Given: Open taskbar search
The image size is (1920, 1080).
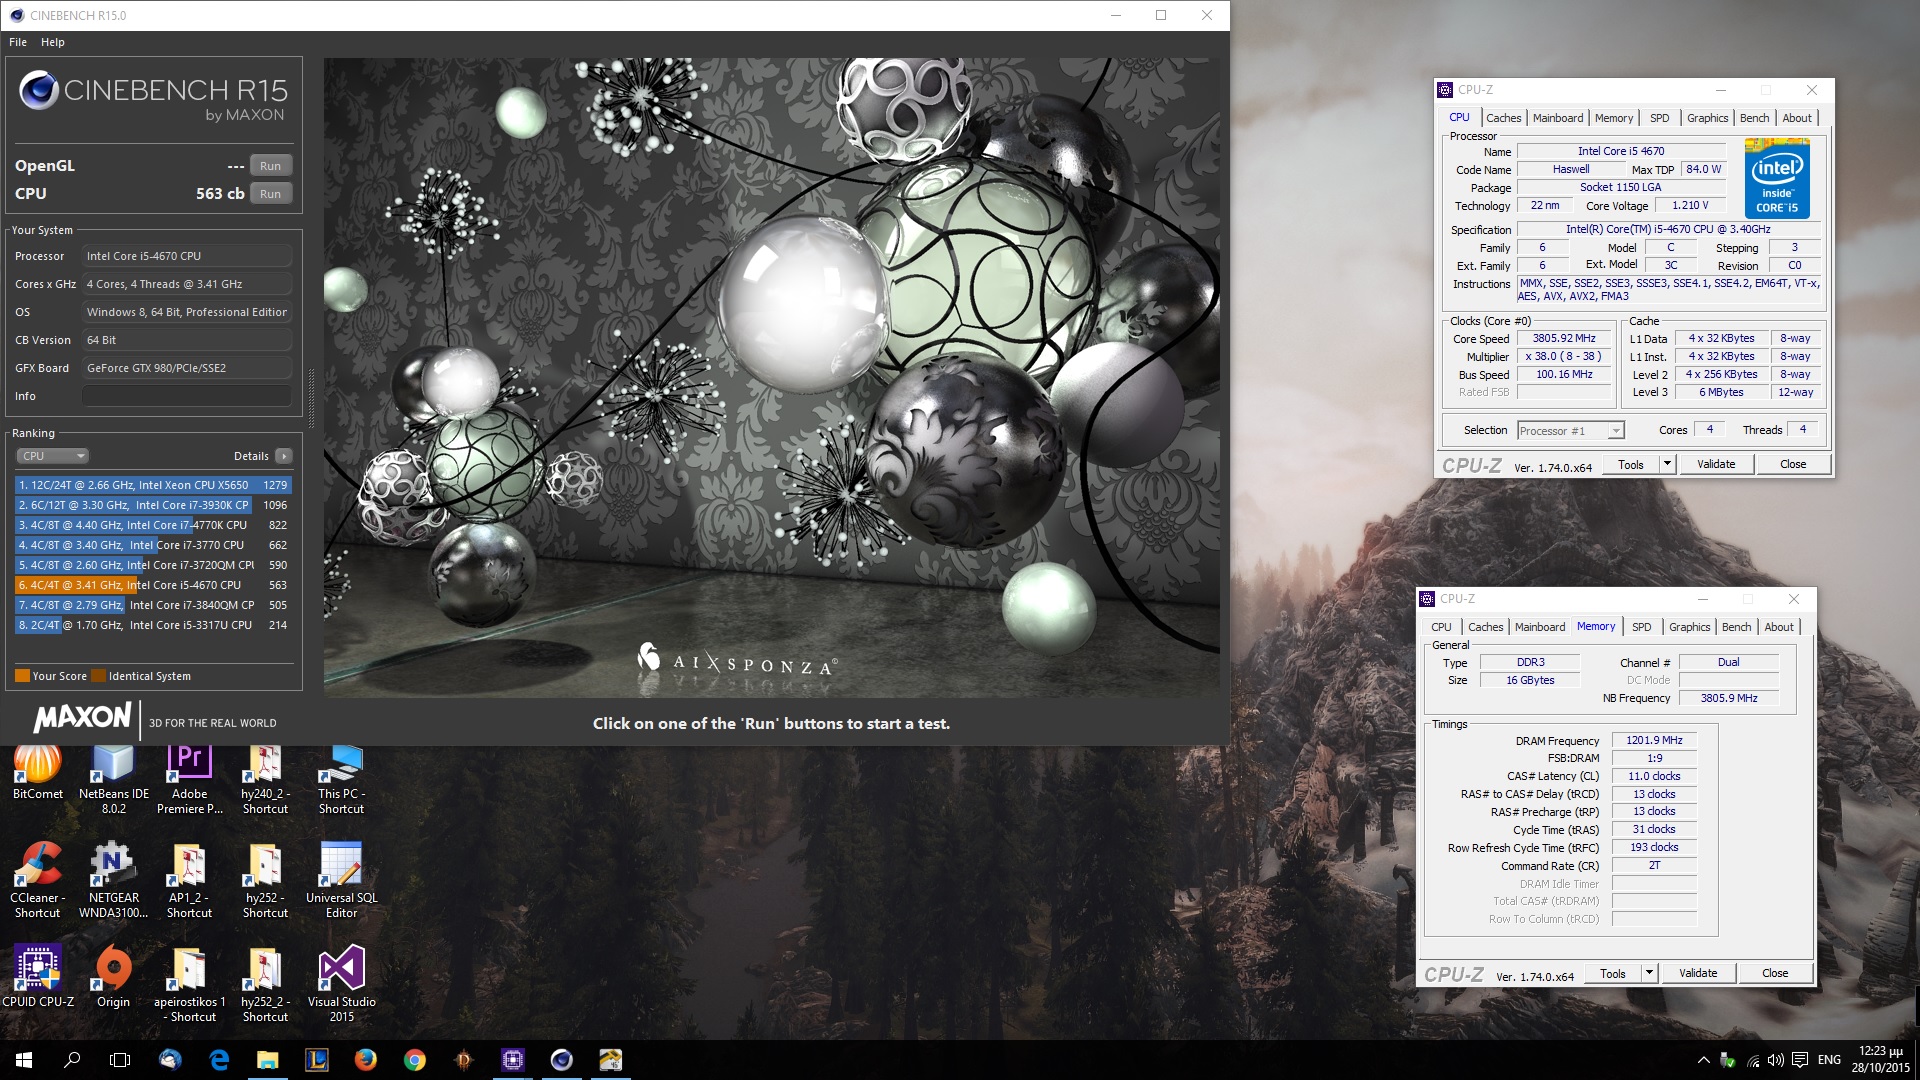Looking at the screenshot, I should click(x=72, y=1060).
